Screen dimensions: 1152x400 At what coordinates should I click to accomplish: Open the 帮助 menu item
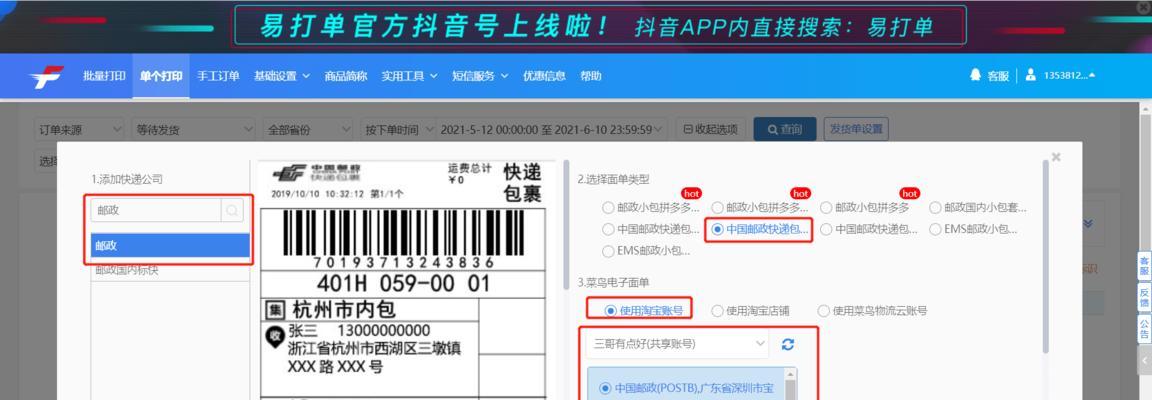(591, 76)
